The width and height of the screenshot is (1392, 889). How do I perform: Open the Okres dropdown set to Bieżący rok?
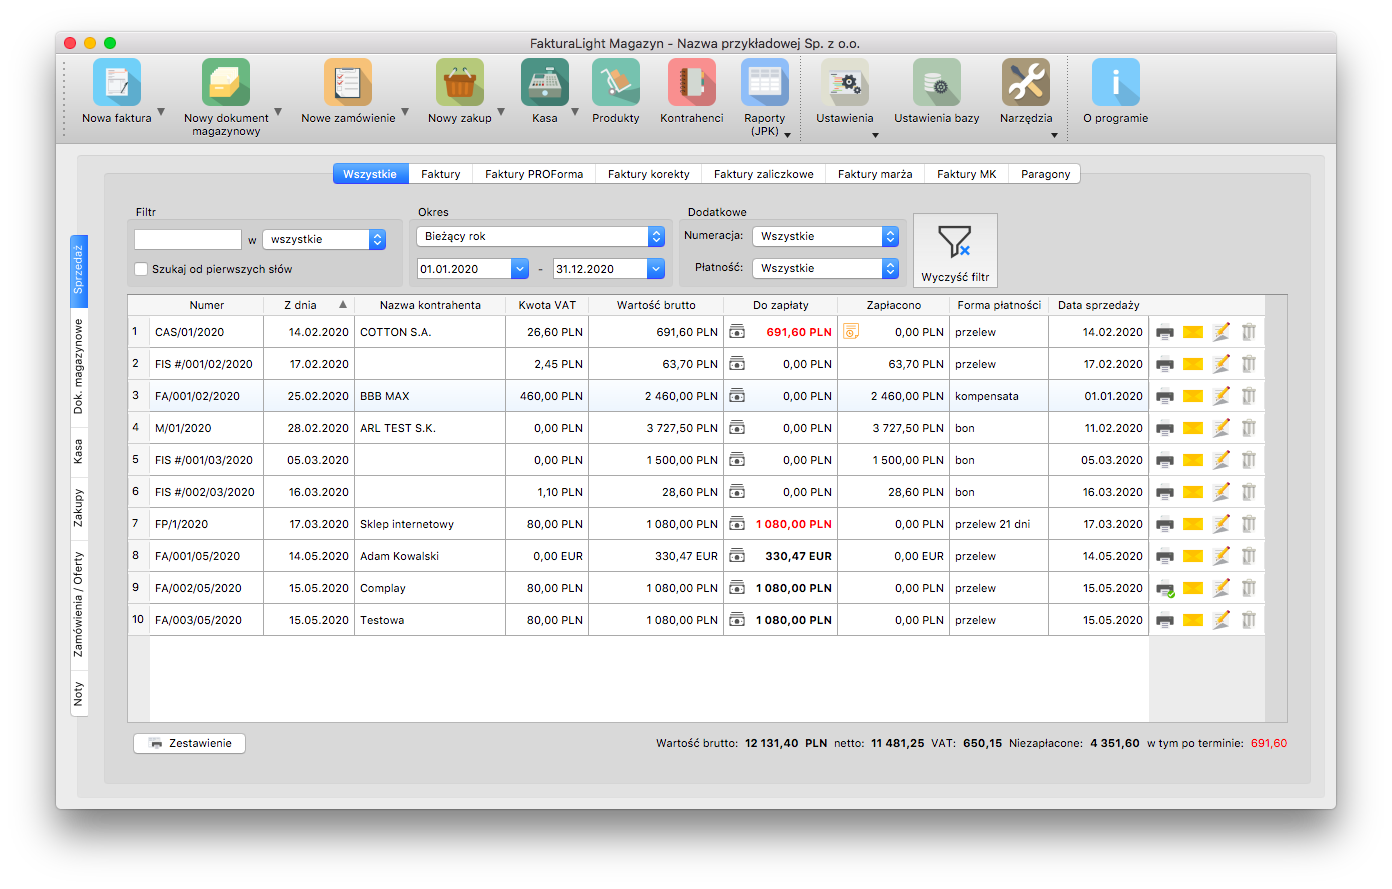pyautogui.click(x=541, y=237)
